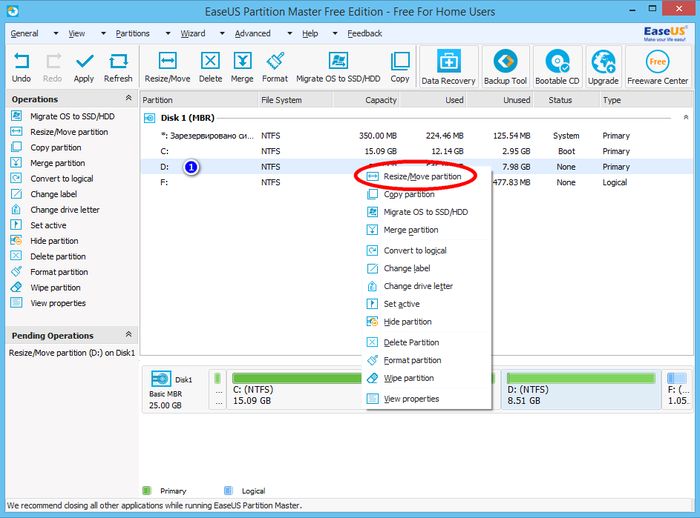Select Migrate OS to SSD/HDD in context menu
The height and width of the screenshot is (518, 700).
click(426, 212)
